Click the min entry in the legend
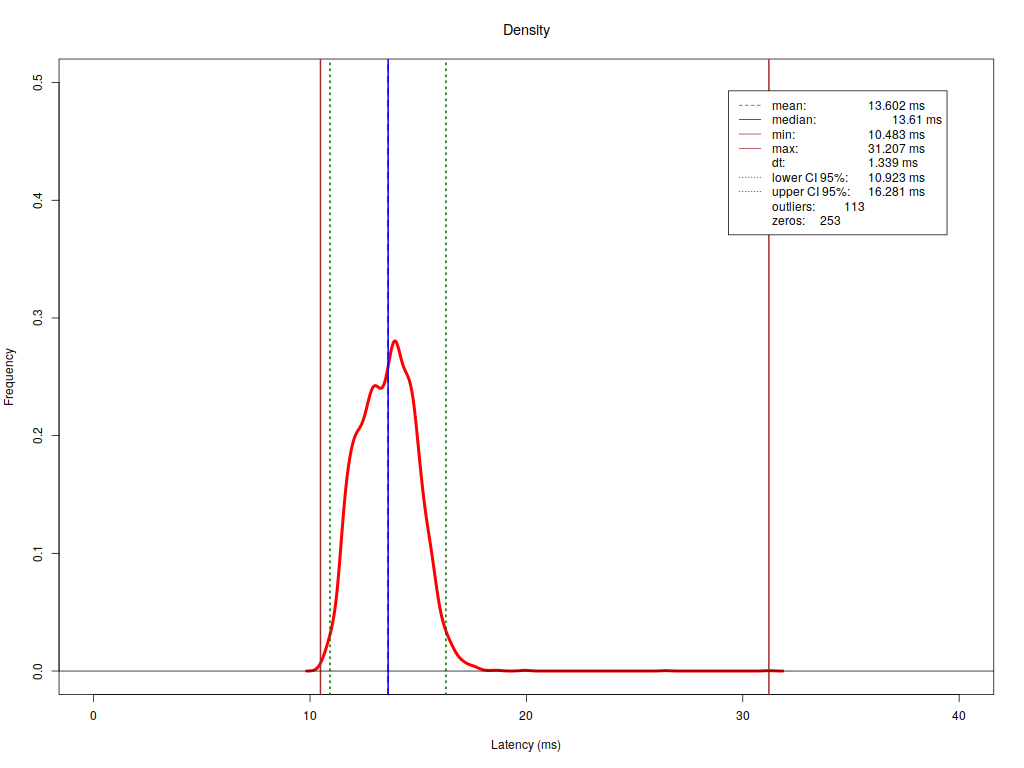 (x=783, y=134)
